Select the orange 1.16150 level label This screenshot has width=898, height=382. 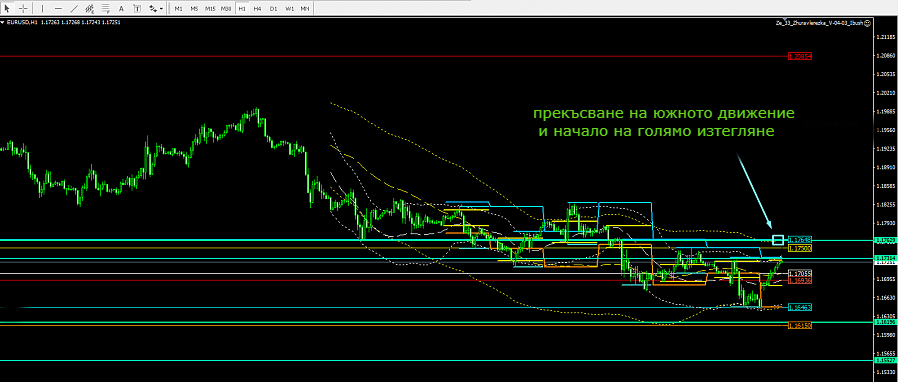(x=799, y=325)
